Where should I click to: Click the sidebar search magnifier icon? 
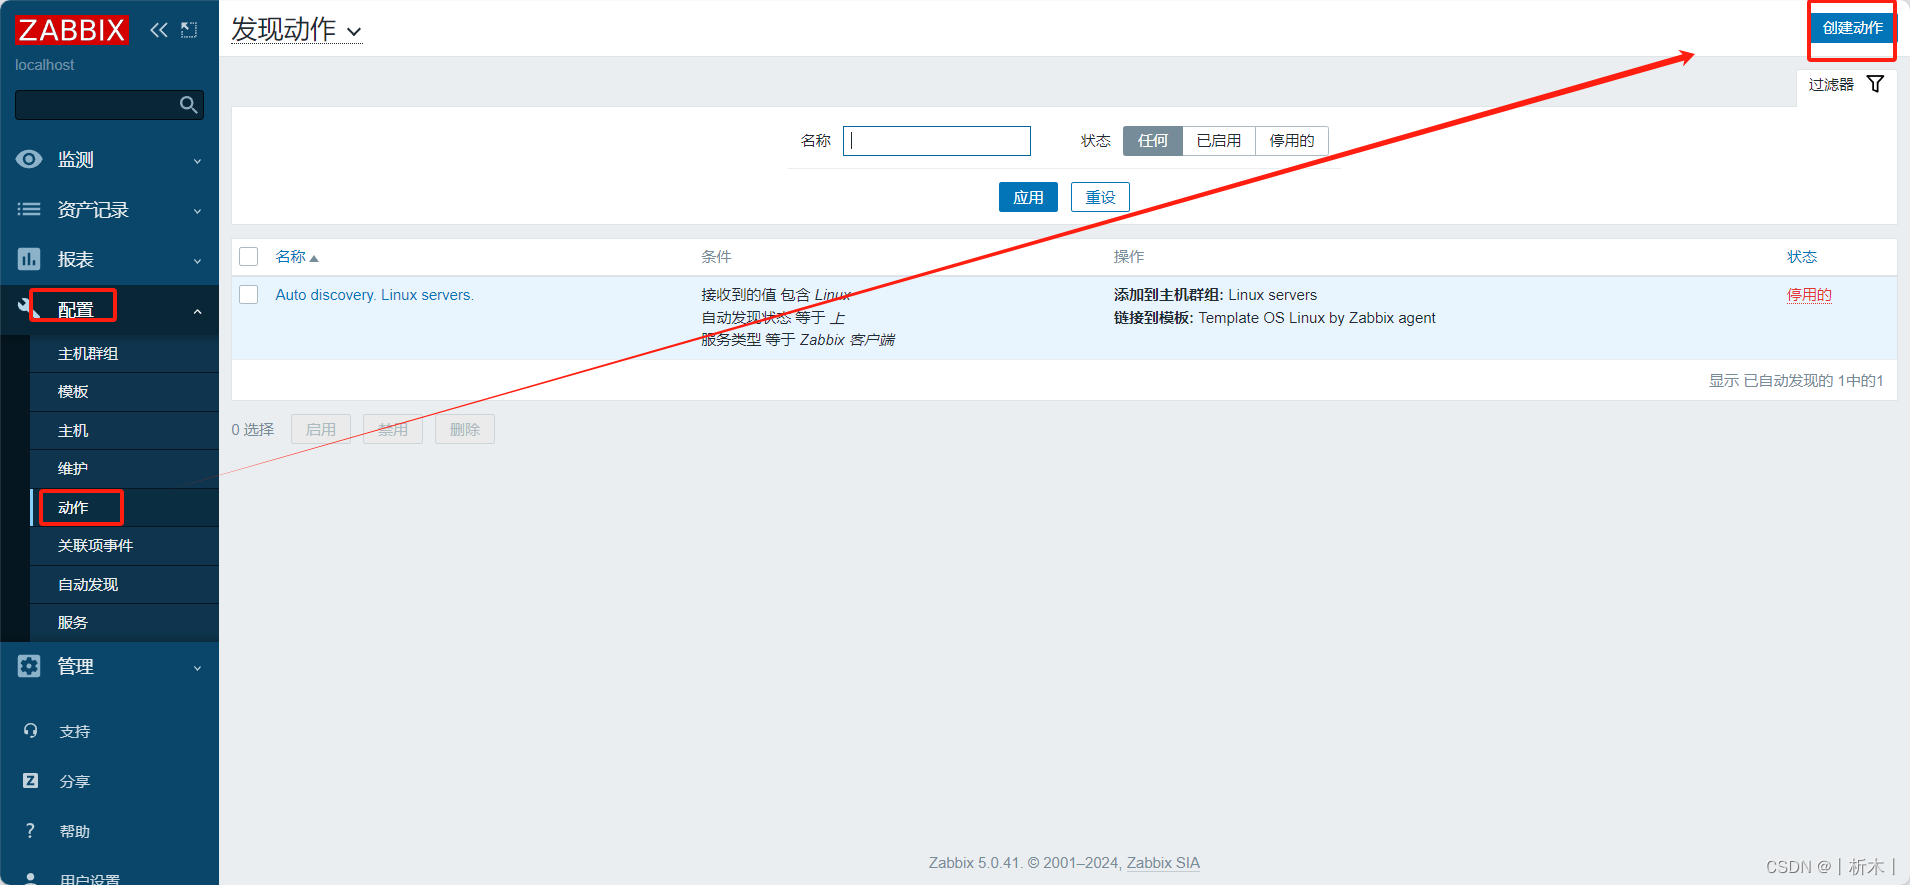[188, 105]
